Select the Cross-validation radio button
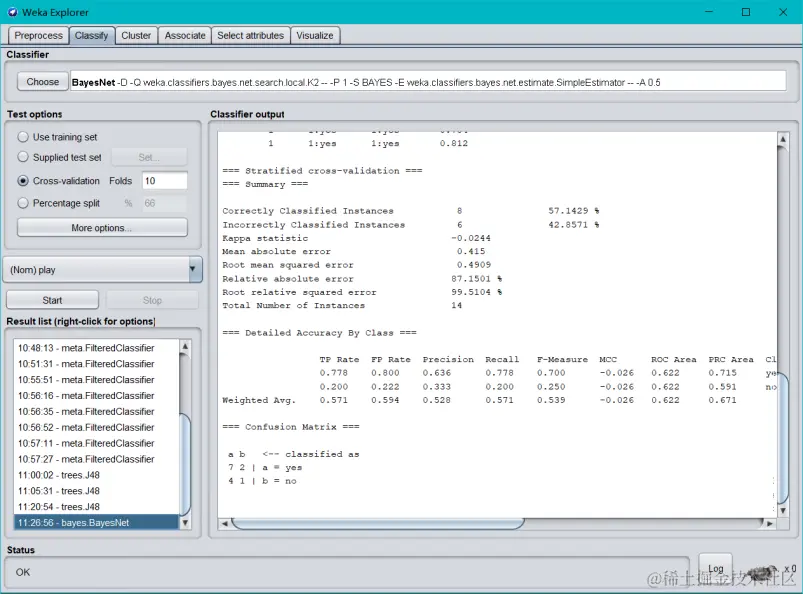Screen dimensions: 803x594 click(x=23, y=180)
